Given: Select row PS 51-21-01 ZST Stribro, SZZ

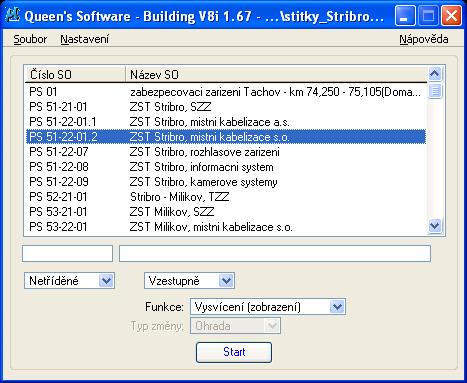Looking at the screenshot, I should tap(226, 107).
